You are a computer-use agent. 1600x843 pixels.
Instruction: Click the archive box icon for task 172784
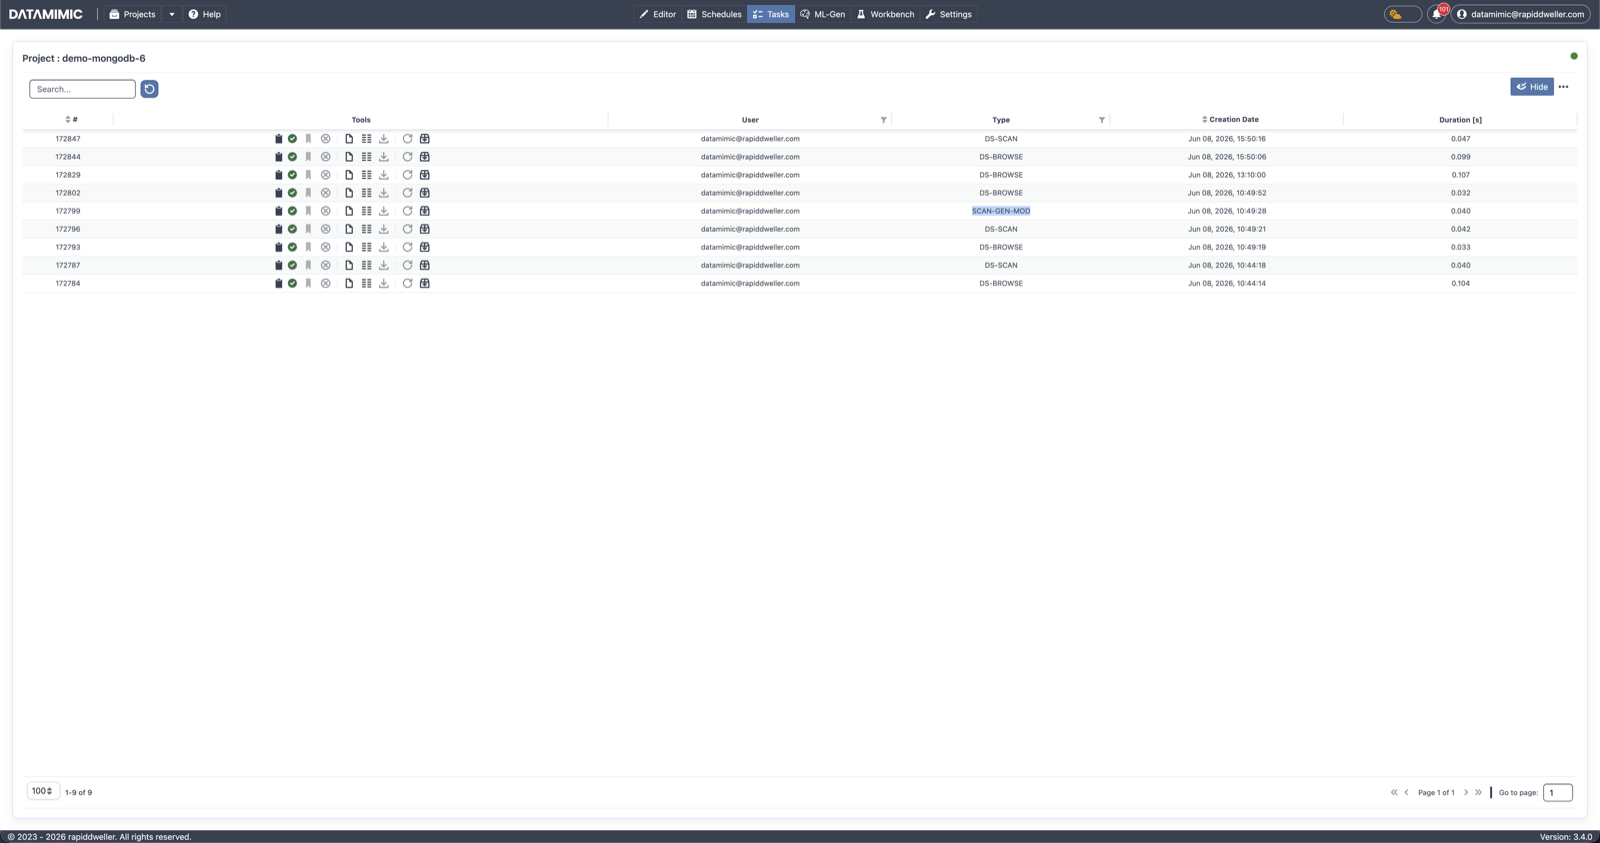(x=425, y=283)
